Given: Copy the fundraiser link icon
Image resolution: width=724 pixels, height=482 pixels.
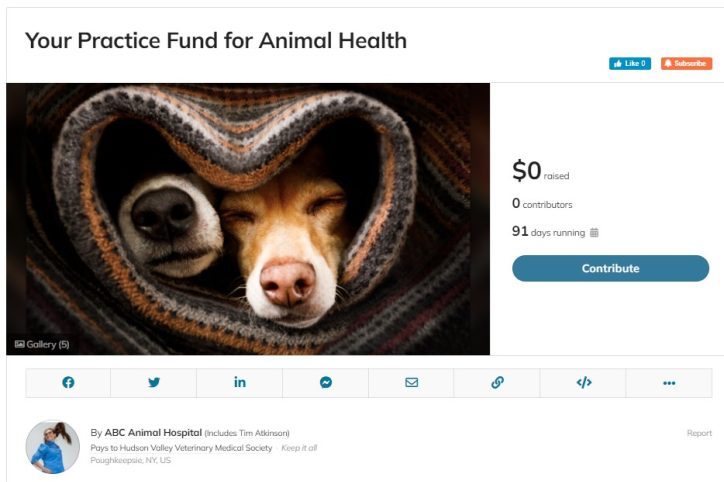Looking at the screenshot, I should click(497, 382).
